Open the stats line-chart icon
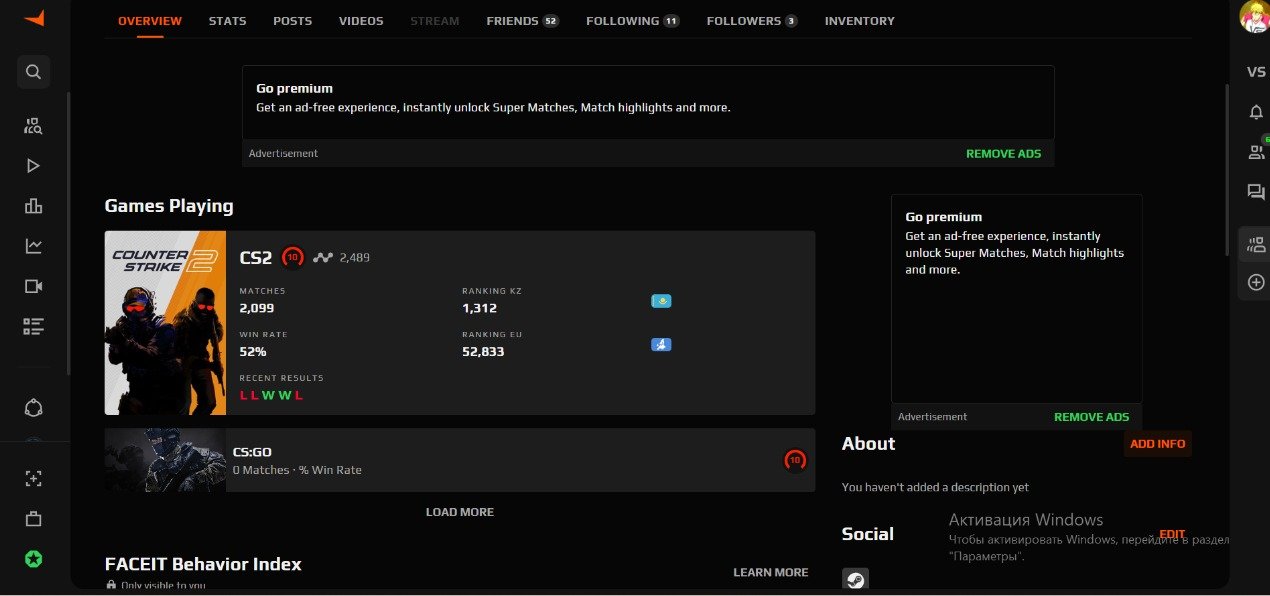Screen dimensions: 1270x596 (x=33, y=245)
